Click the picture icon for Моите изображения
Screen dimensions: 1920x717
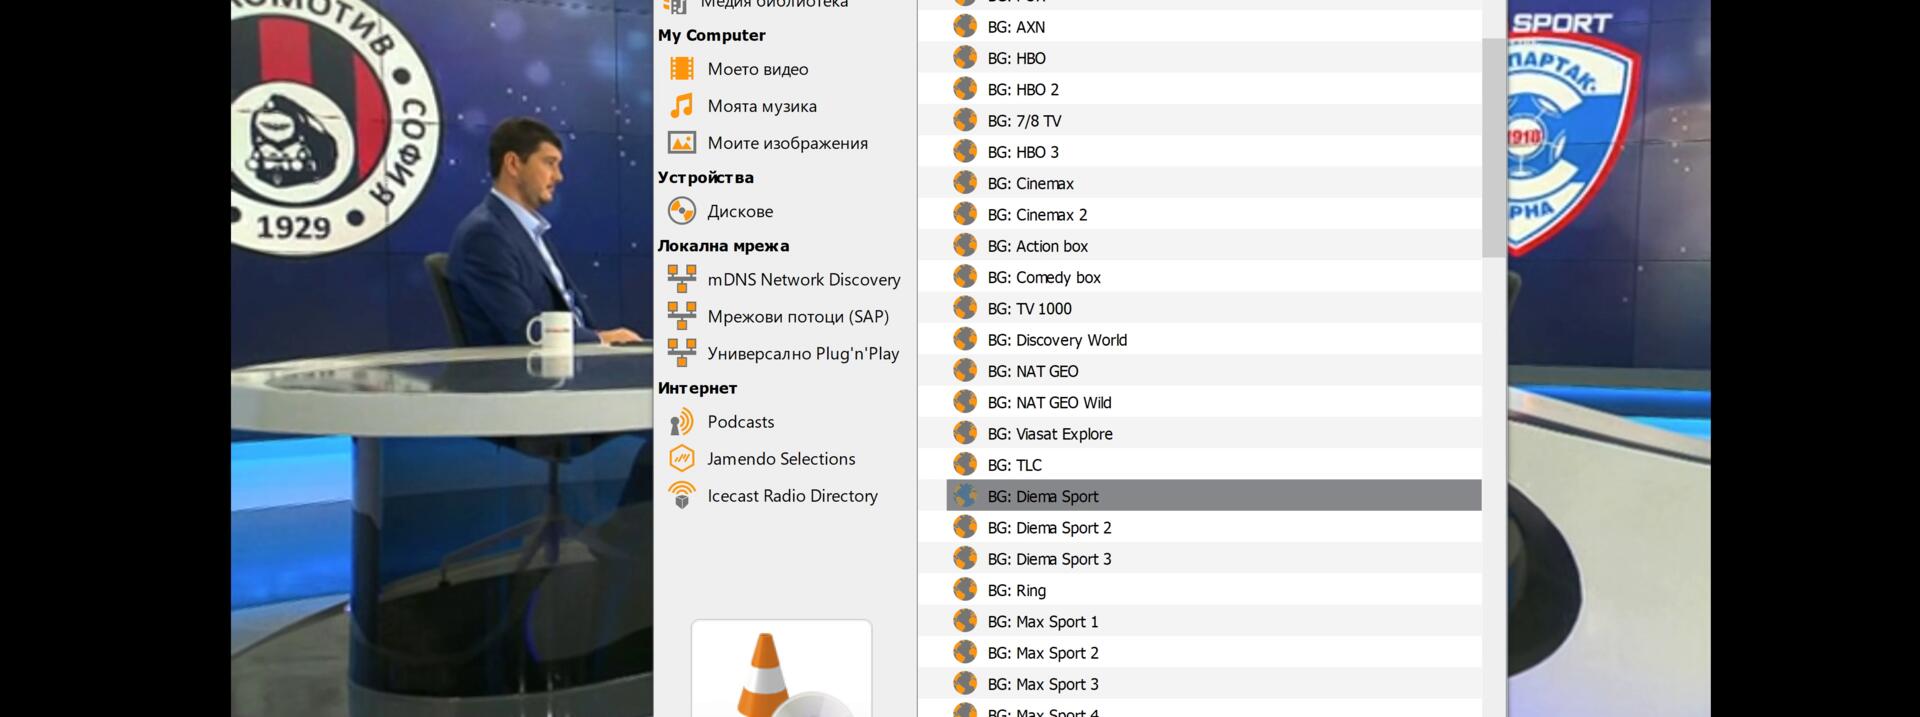pos(682,143)
